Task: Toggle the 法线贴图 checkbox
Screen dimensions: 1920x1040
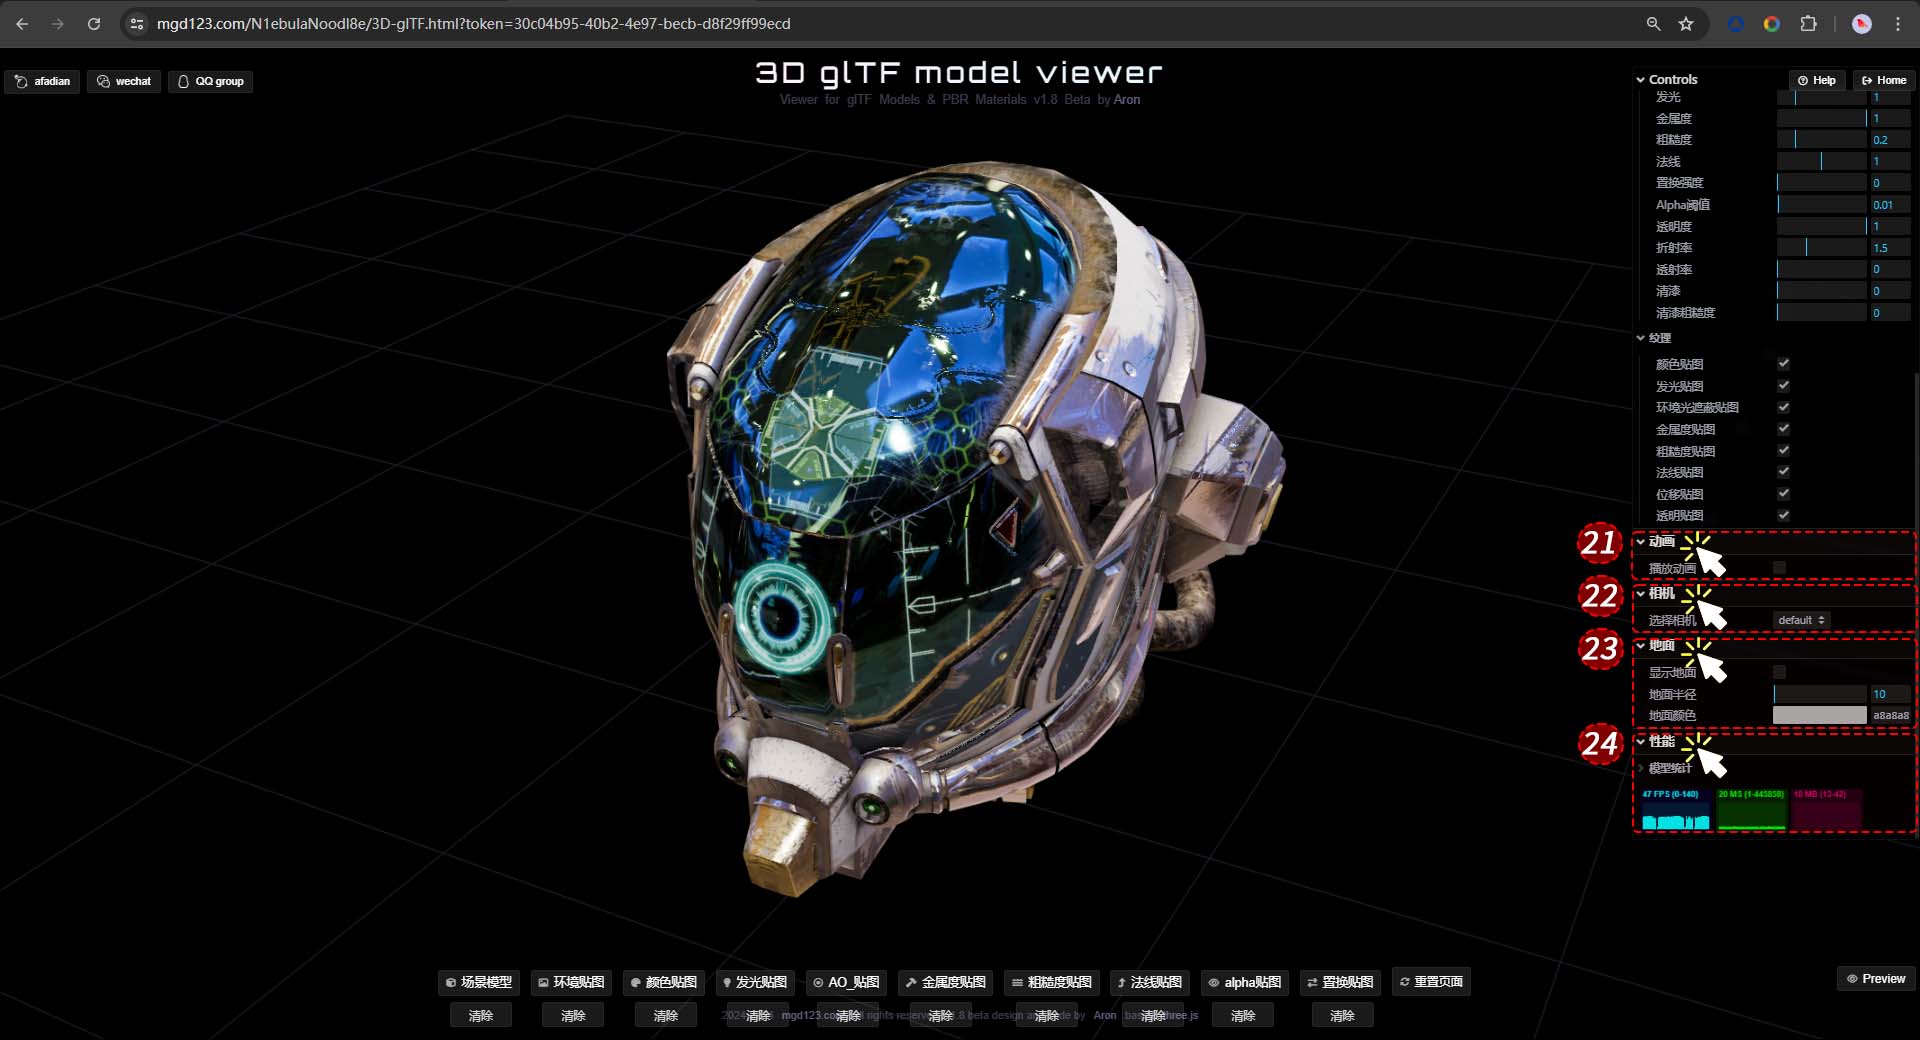Action: point(1783,472)
